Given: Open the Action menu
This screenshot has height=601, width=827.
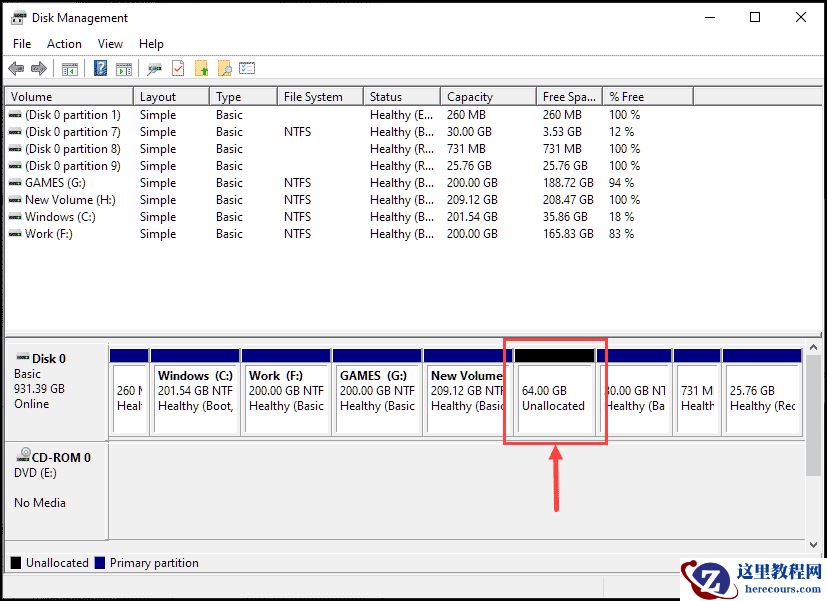Looking at the screenshot, I should coord(64,43).
